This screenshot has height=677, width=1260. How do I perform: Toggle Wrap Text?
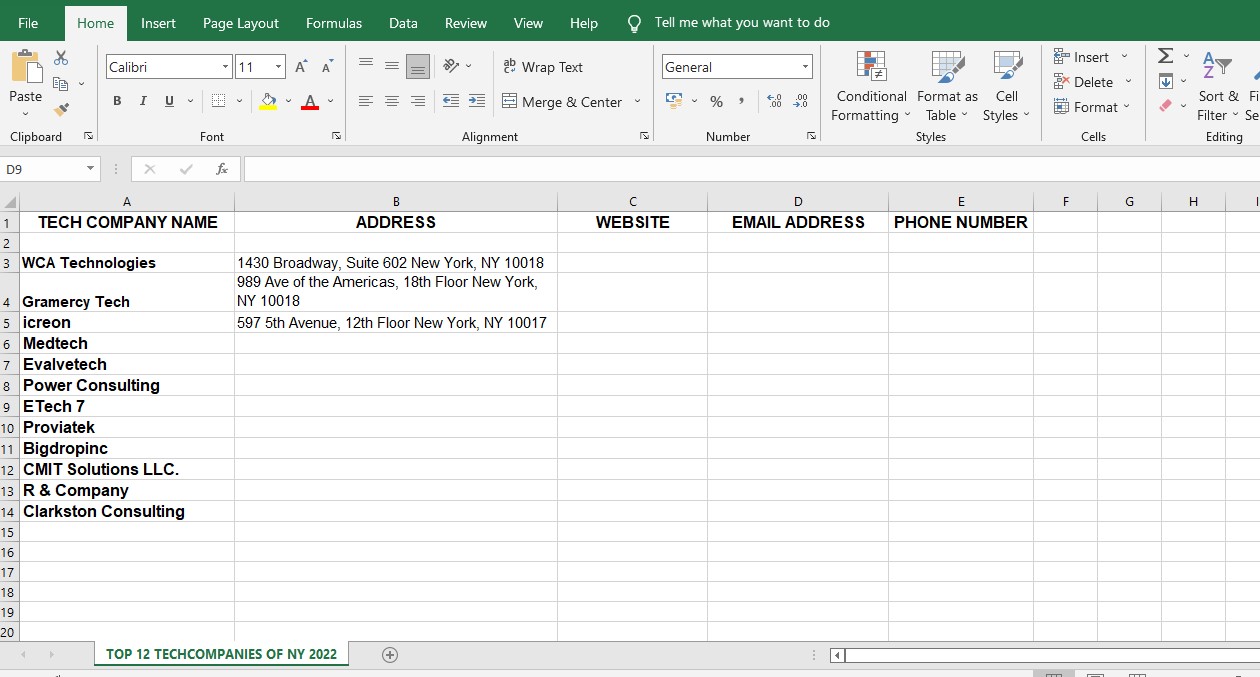point(543,67)
